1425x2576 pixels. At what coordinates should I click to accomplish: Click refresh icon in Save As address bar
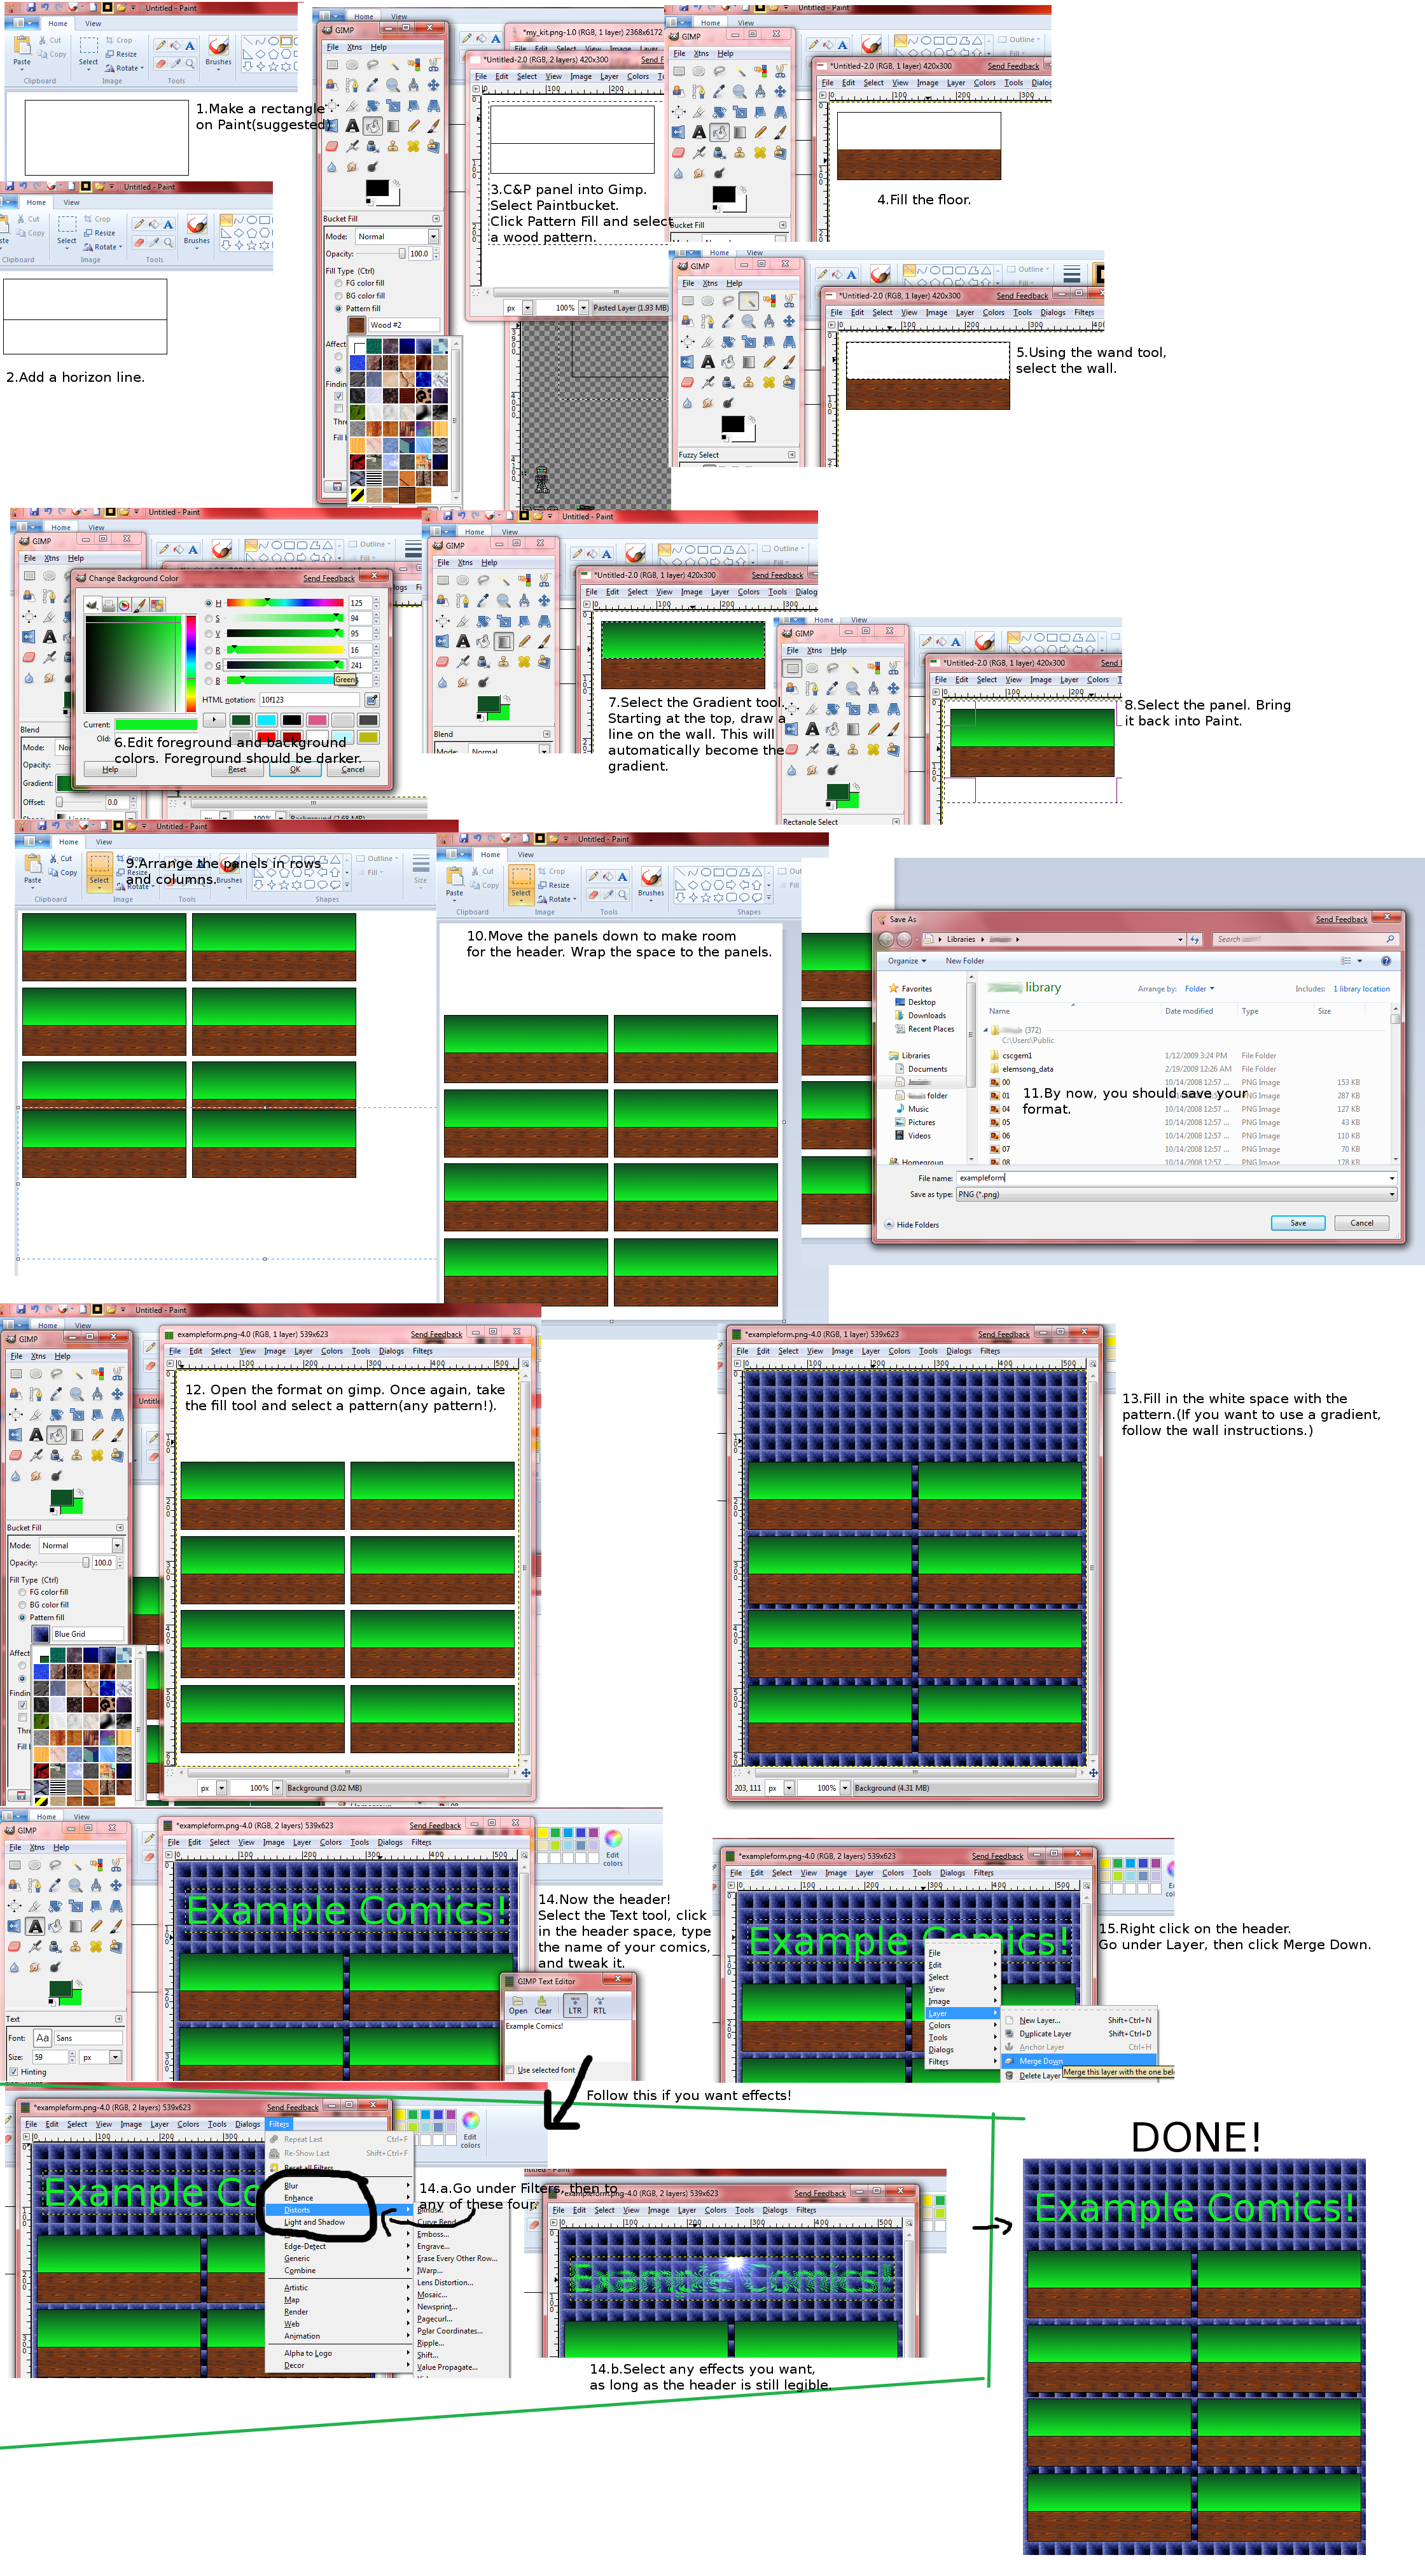click(1194, 939)
